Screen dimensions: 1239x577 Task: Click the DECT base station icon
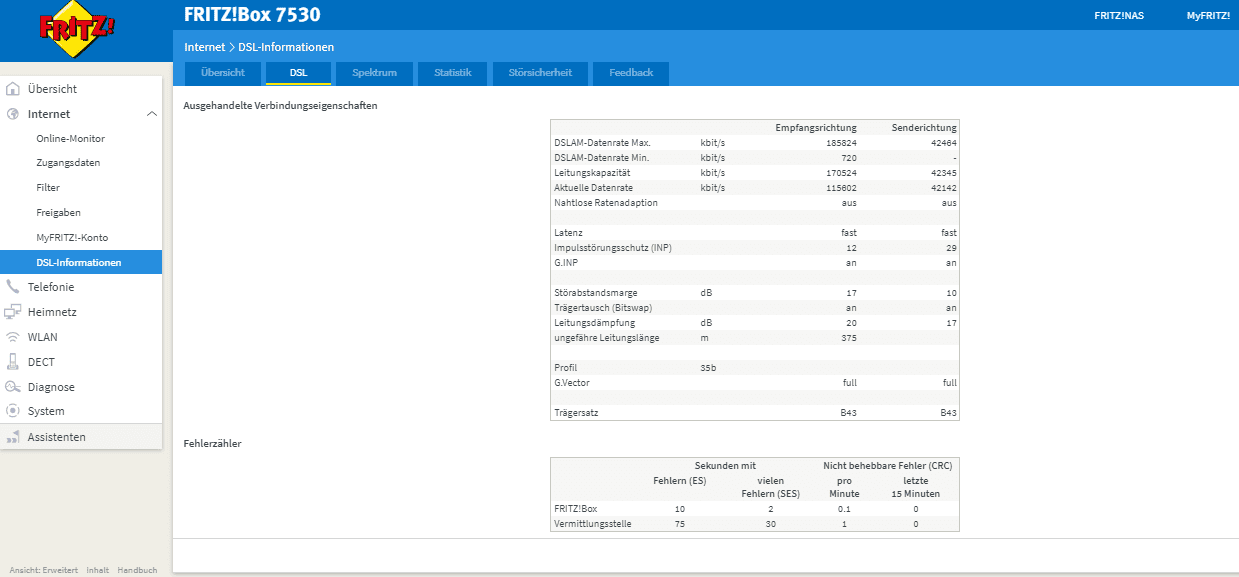(x=13, y=362)
